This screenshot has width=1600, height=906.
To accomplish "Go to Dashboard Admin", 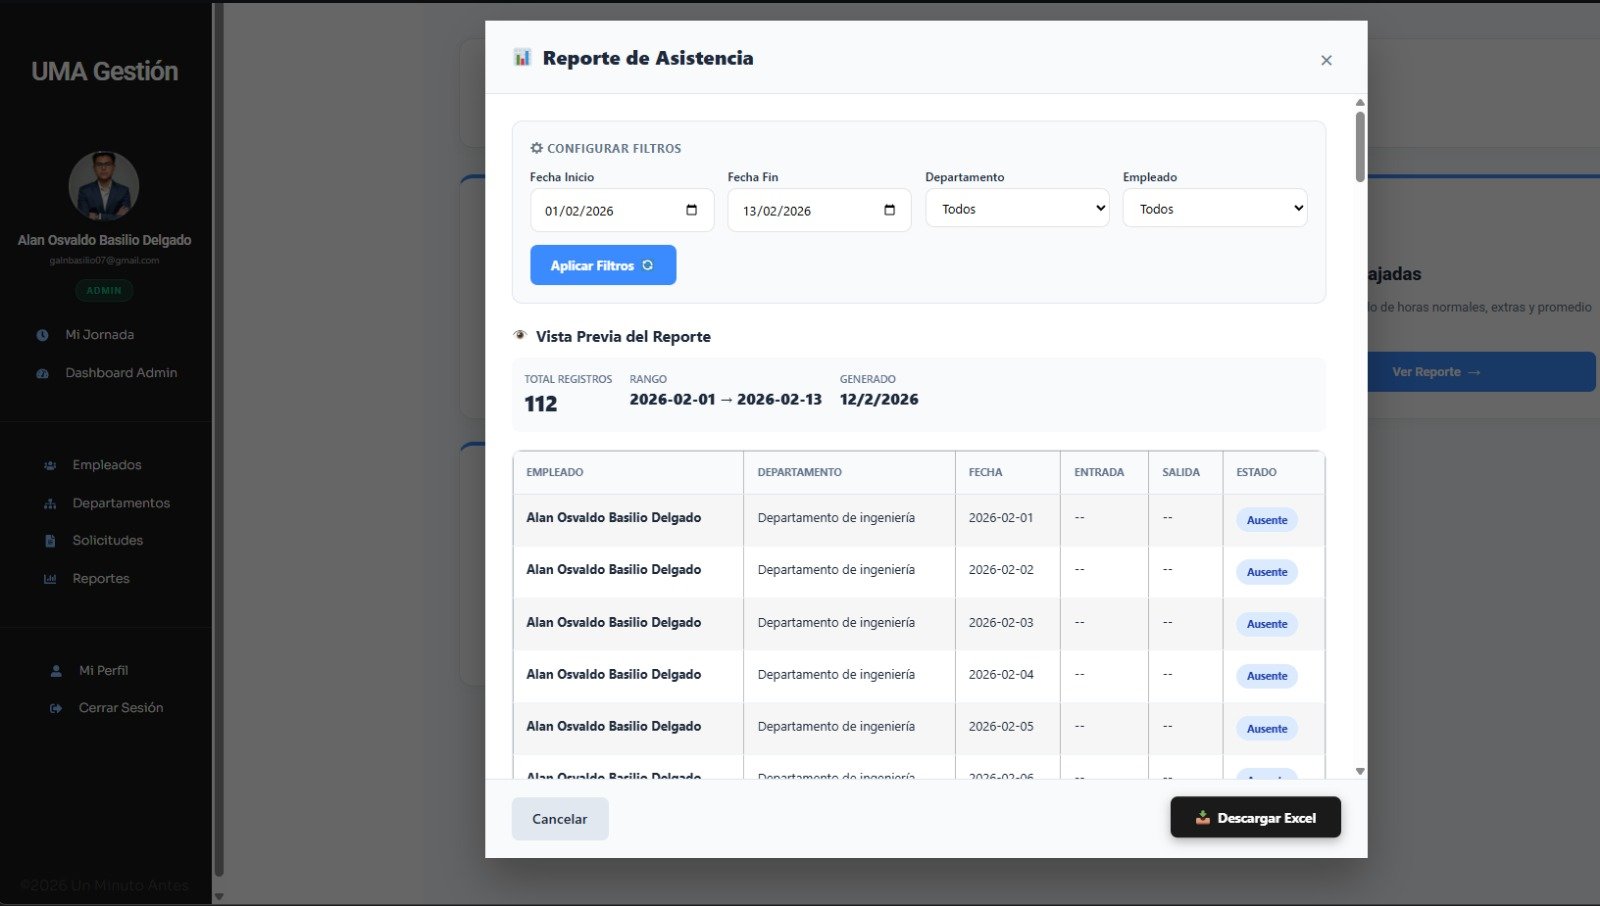I will 121,373.
